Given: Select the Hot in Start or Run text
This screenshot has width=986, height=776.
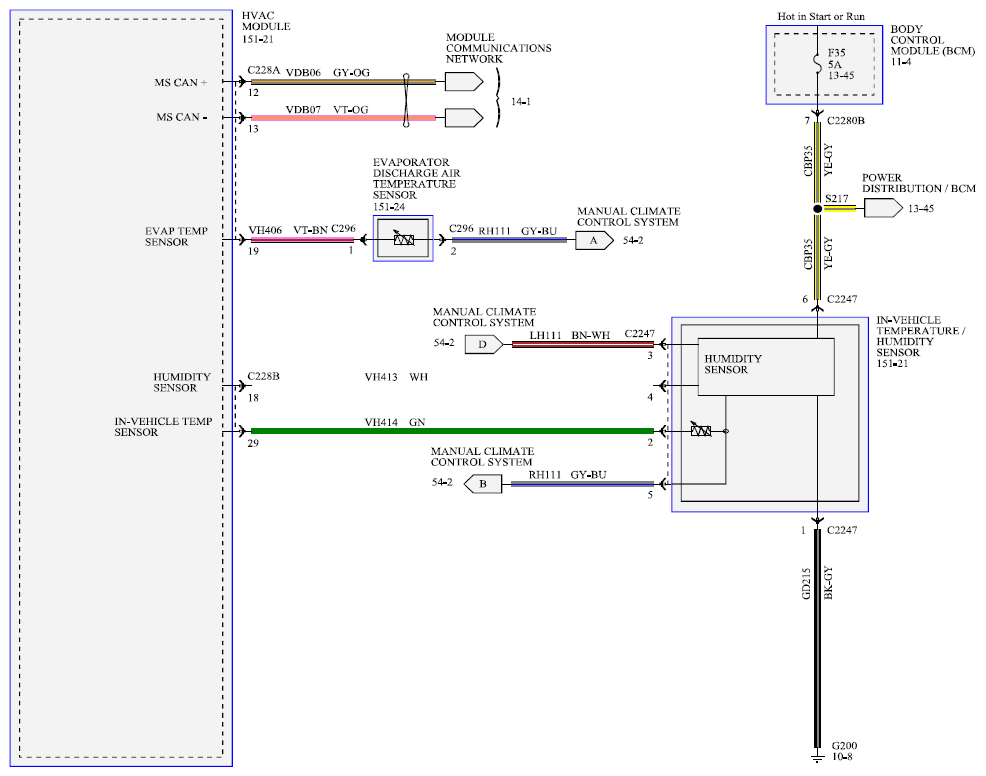Looking at the screenshot, I should coord(821,16).
